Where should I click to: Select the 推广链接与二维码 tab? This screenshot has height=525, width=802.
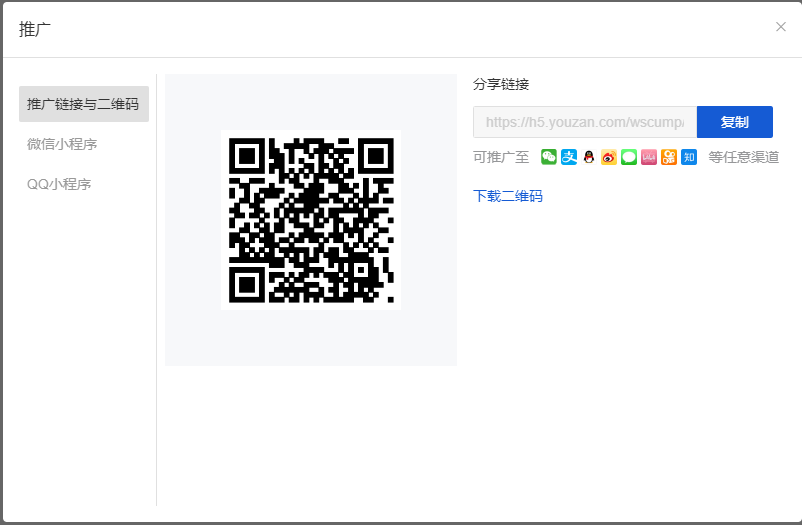(83, 104)
